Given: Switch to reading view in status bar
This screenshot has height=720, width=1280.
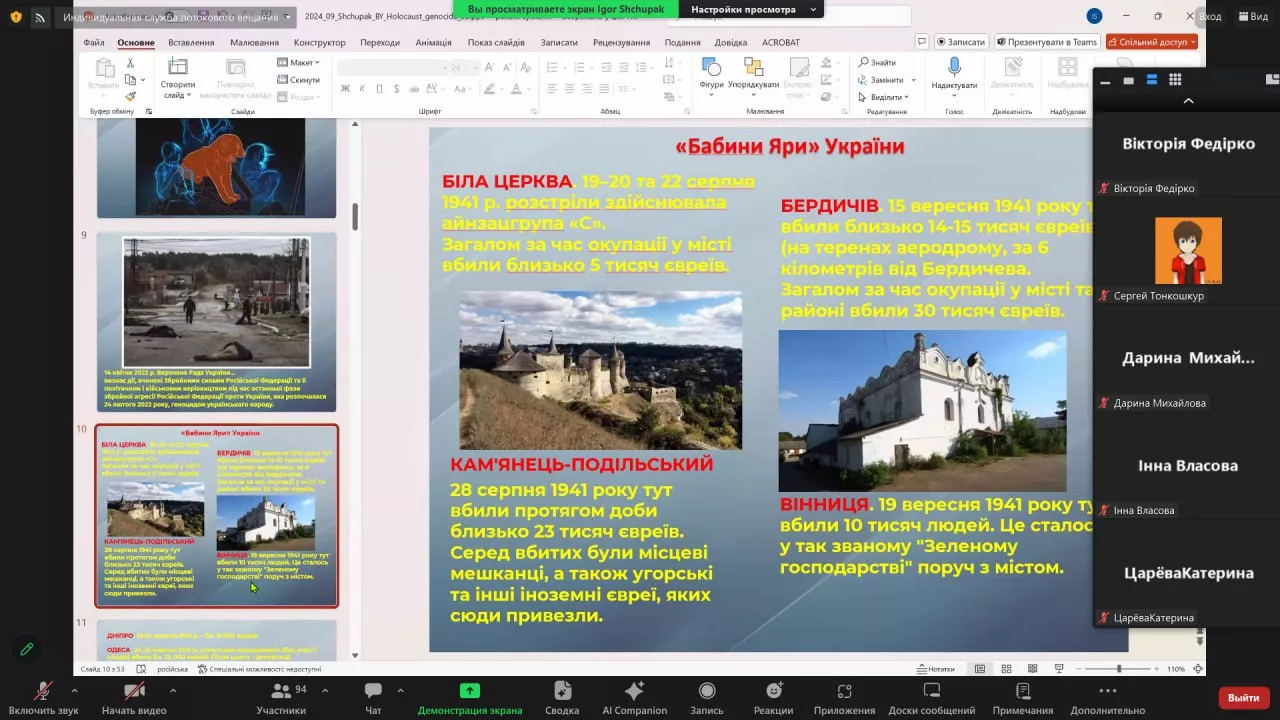Looking at the screenshot, I should (1032, 669).
